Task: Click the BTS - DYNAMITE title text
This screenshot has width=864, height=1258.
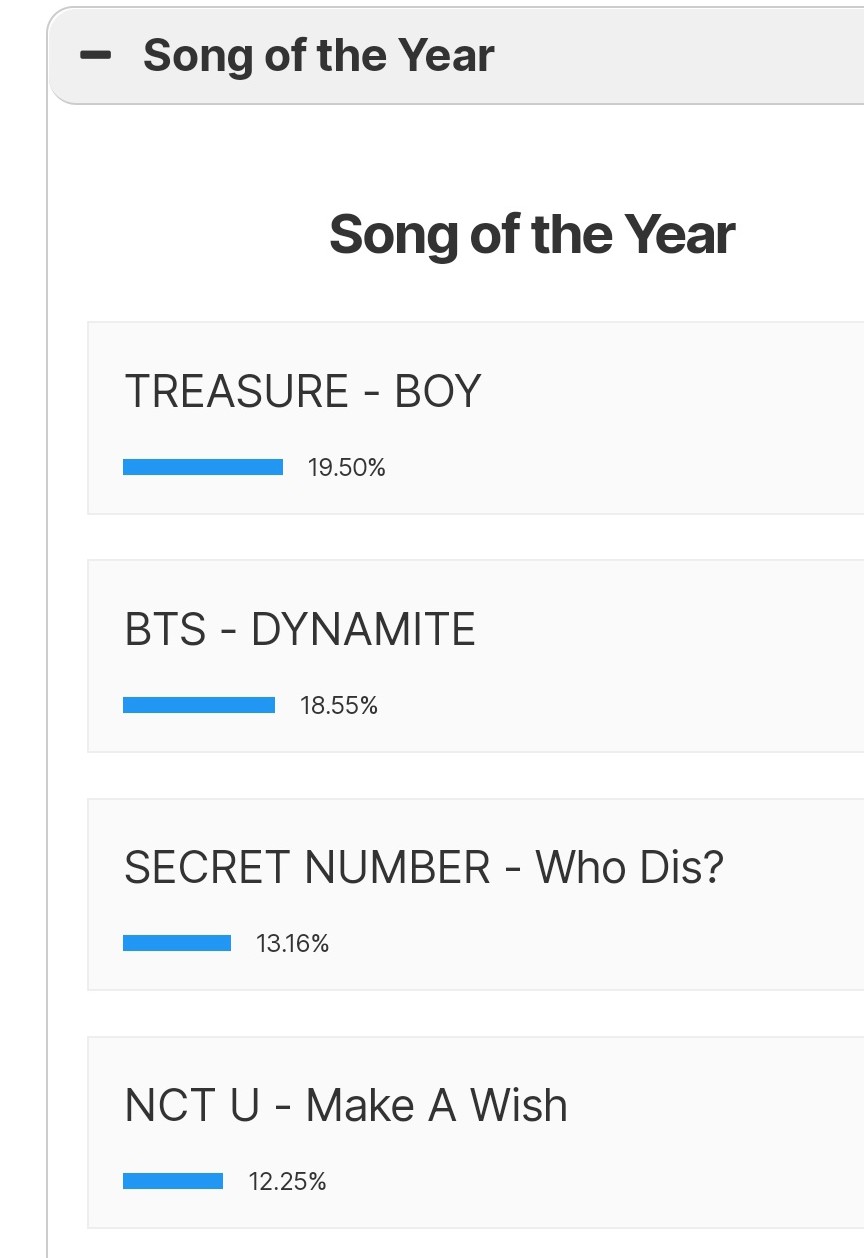Action: pyautogui.click(x=300, y=630)
